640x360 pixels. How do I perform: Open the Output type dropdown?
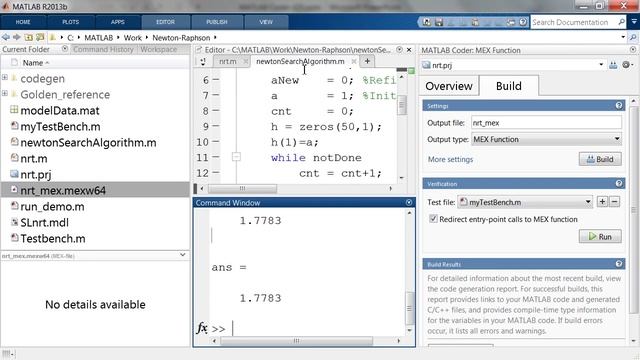[617, 139]
